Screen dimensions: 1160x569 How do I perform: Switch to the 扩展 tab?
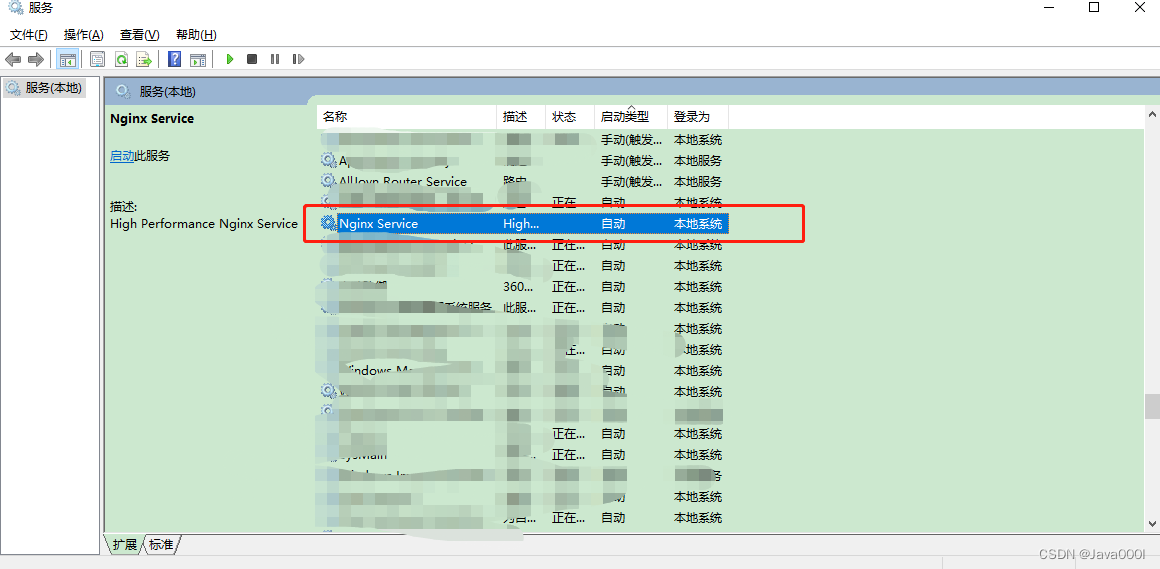tap(125, 545)
